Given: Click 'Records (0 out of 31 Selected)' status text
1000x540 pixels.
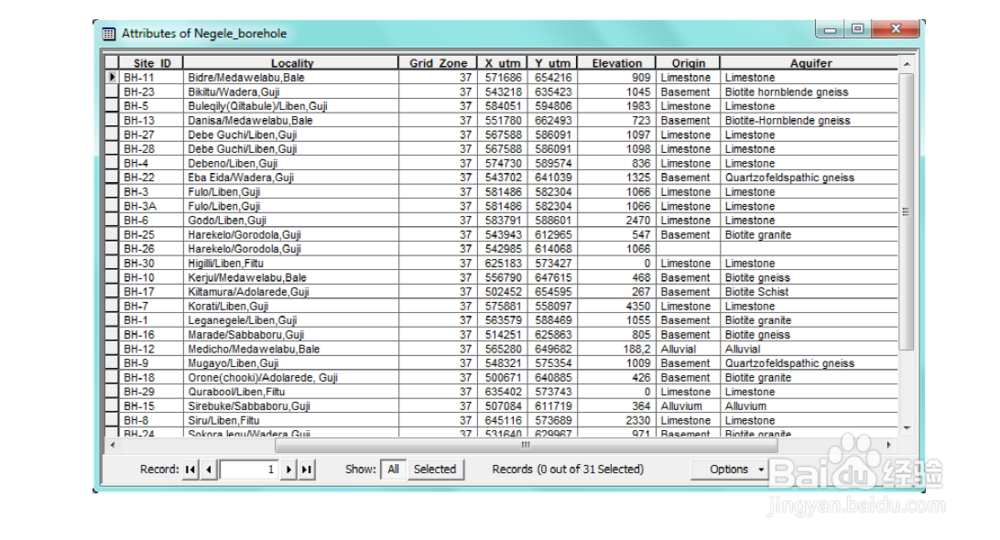Looking at the screenshot, I should pos(568,469).
